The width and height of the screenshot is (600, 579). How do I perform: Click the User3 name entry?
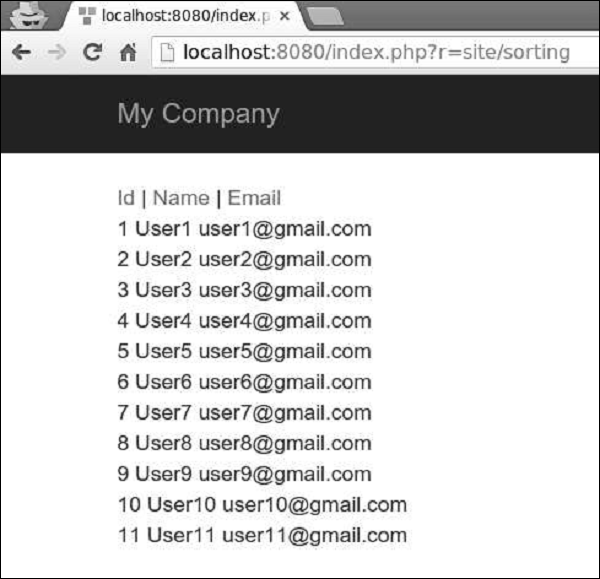tap(162, 290)
